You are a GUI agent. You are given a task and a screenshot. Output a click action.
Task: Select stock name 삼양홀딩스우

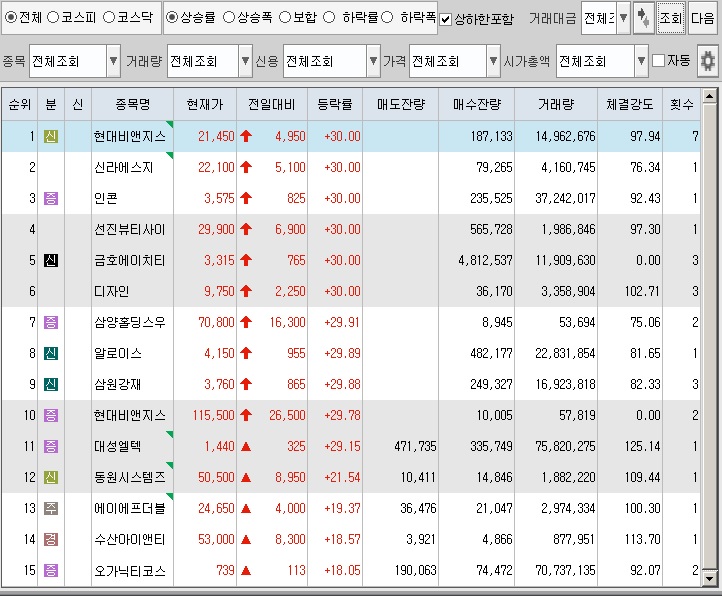[129, 322]
